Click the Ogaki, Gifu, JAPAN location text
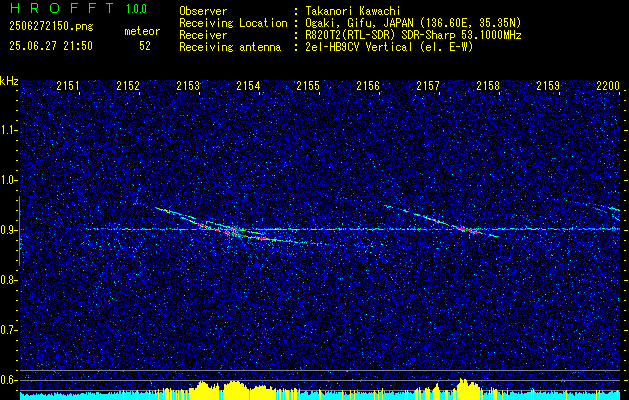 (x=413, y=23)
